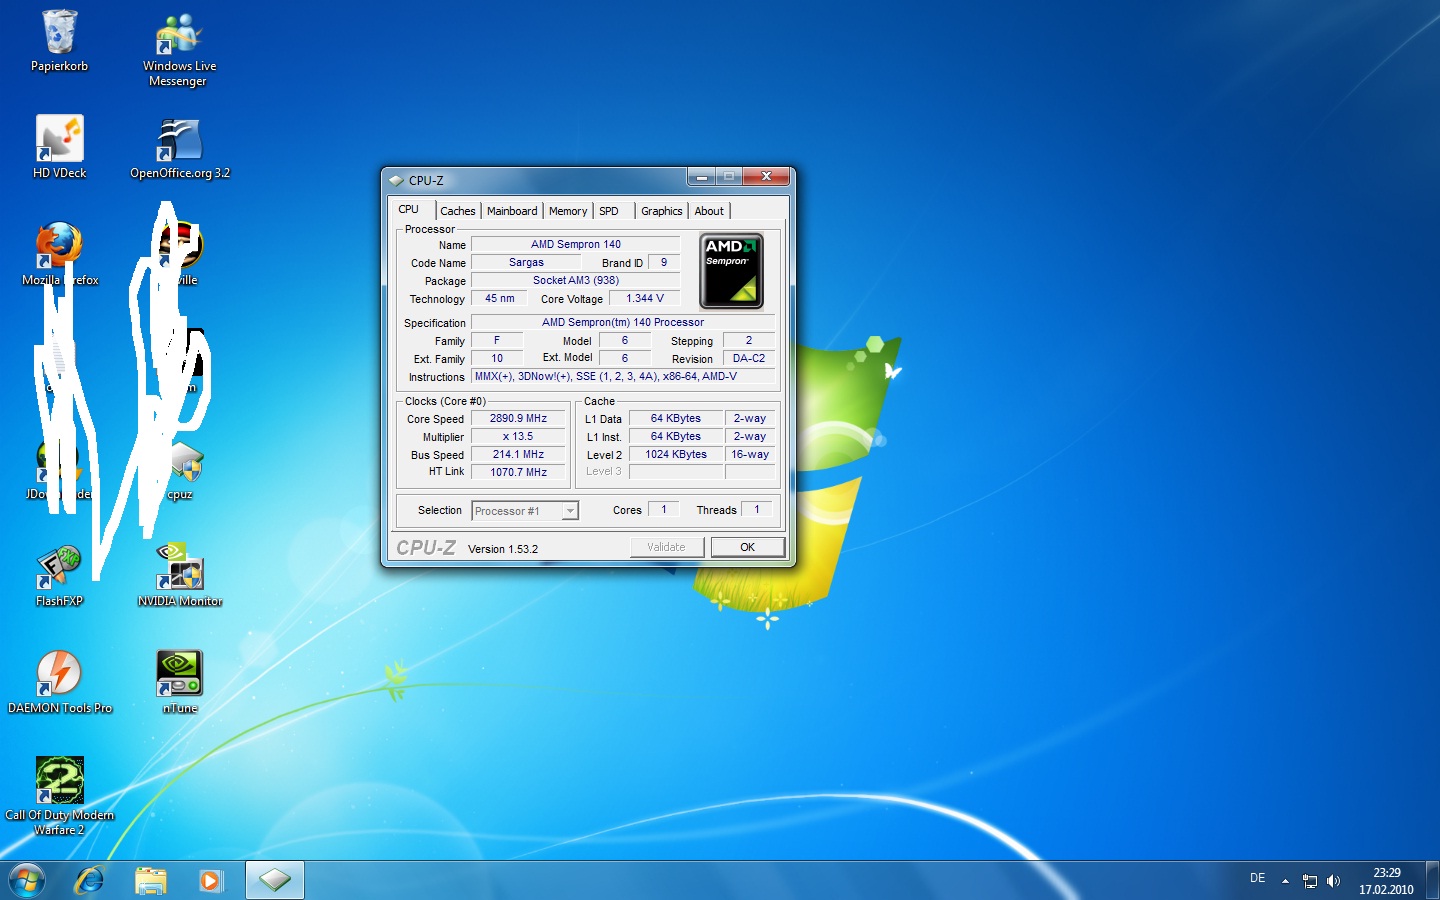Open Call Of Duty Modern Warfare 2 shortcut
Viewport: 1440px width, 900px height.
pos(59,795)
